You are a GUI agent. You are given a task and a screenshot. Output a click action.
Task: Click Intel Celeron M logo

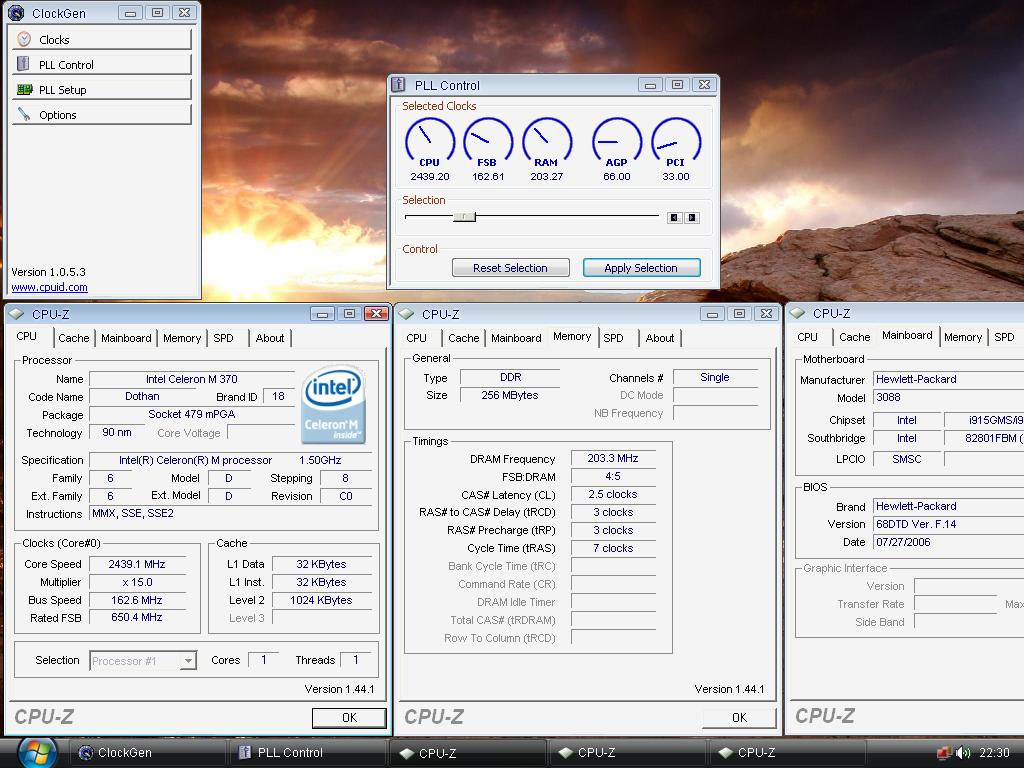click(334, 405)
